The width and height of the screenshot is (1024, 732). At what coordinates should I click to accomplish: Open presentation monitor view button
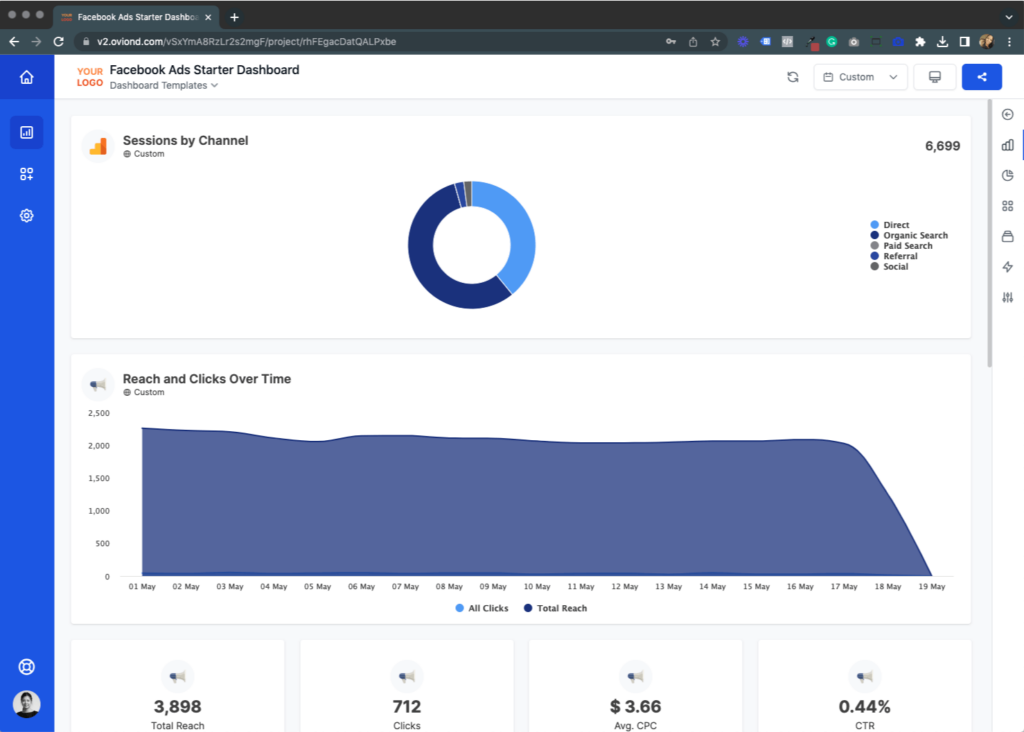coord(935,77)
